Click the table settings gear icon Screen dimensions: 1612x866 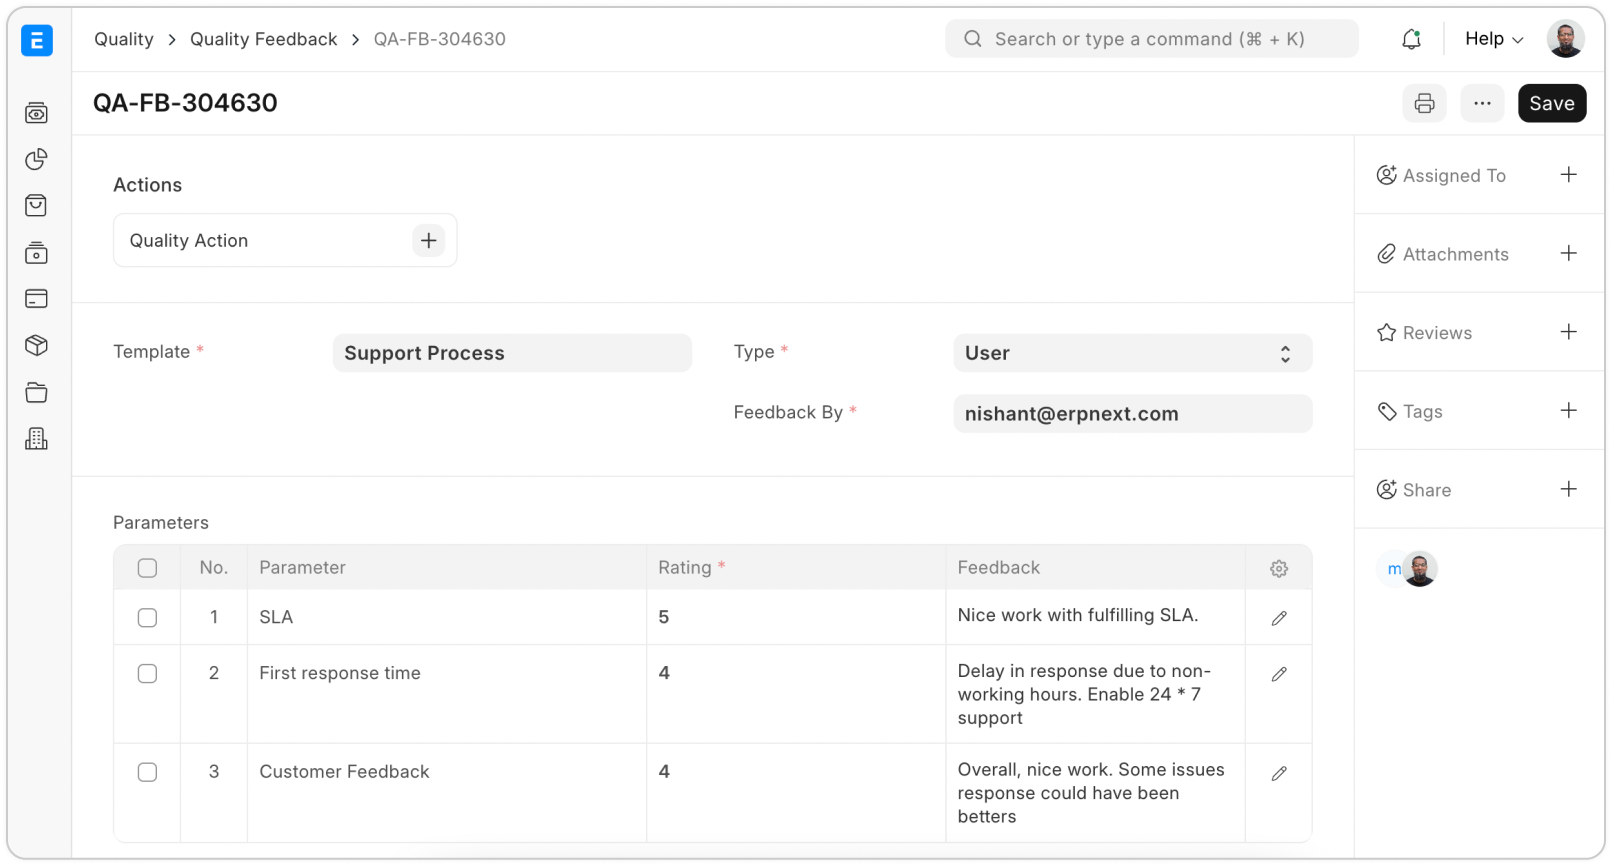(1278, 568)
